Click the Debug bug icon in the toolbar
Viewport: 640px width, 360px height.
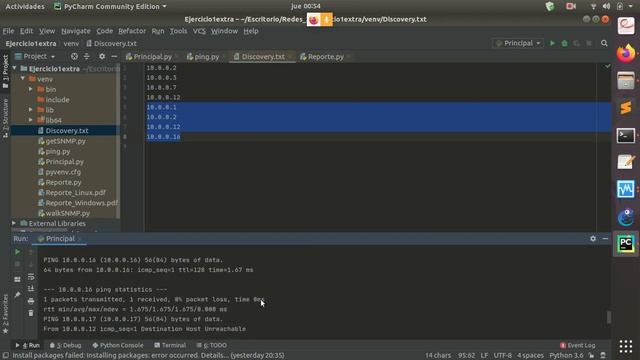[x=564, y=43]
